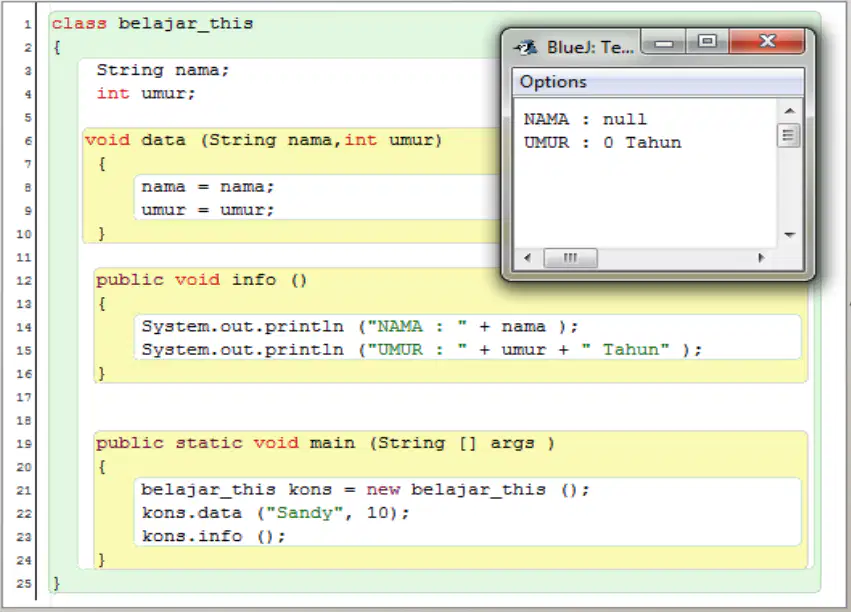Click the 'kons.info ();' line
Image resolution: width=851 pixels, height=612 pixels.
pos(213,537)
